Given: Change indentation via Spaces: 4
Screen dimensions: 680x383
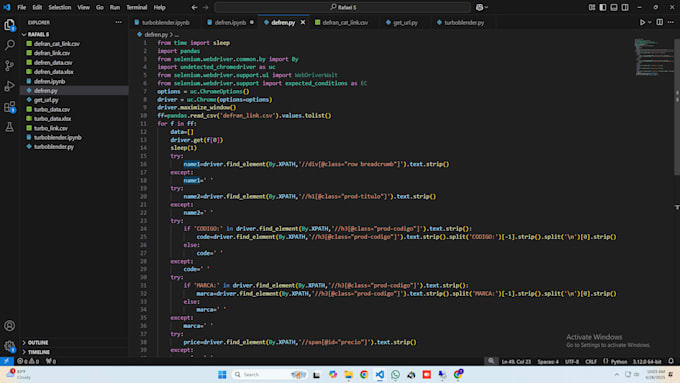Looking at the screenshot, I should tap(548, 362).
